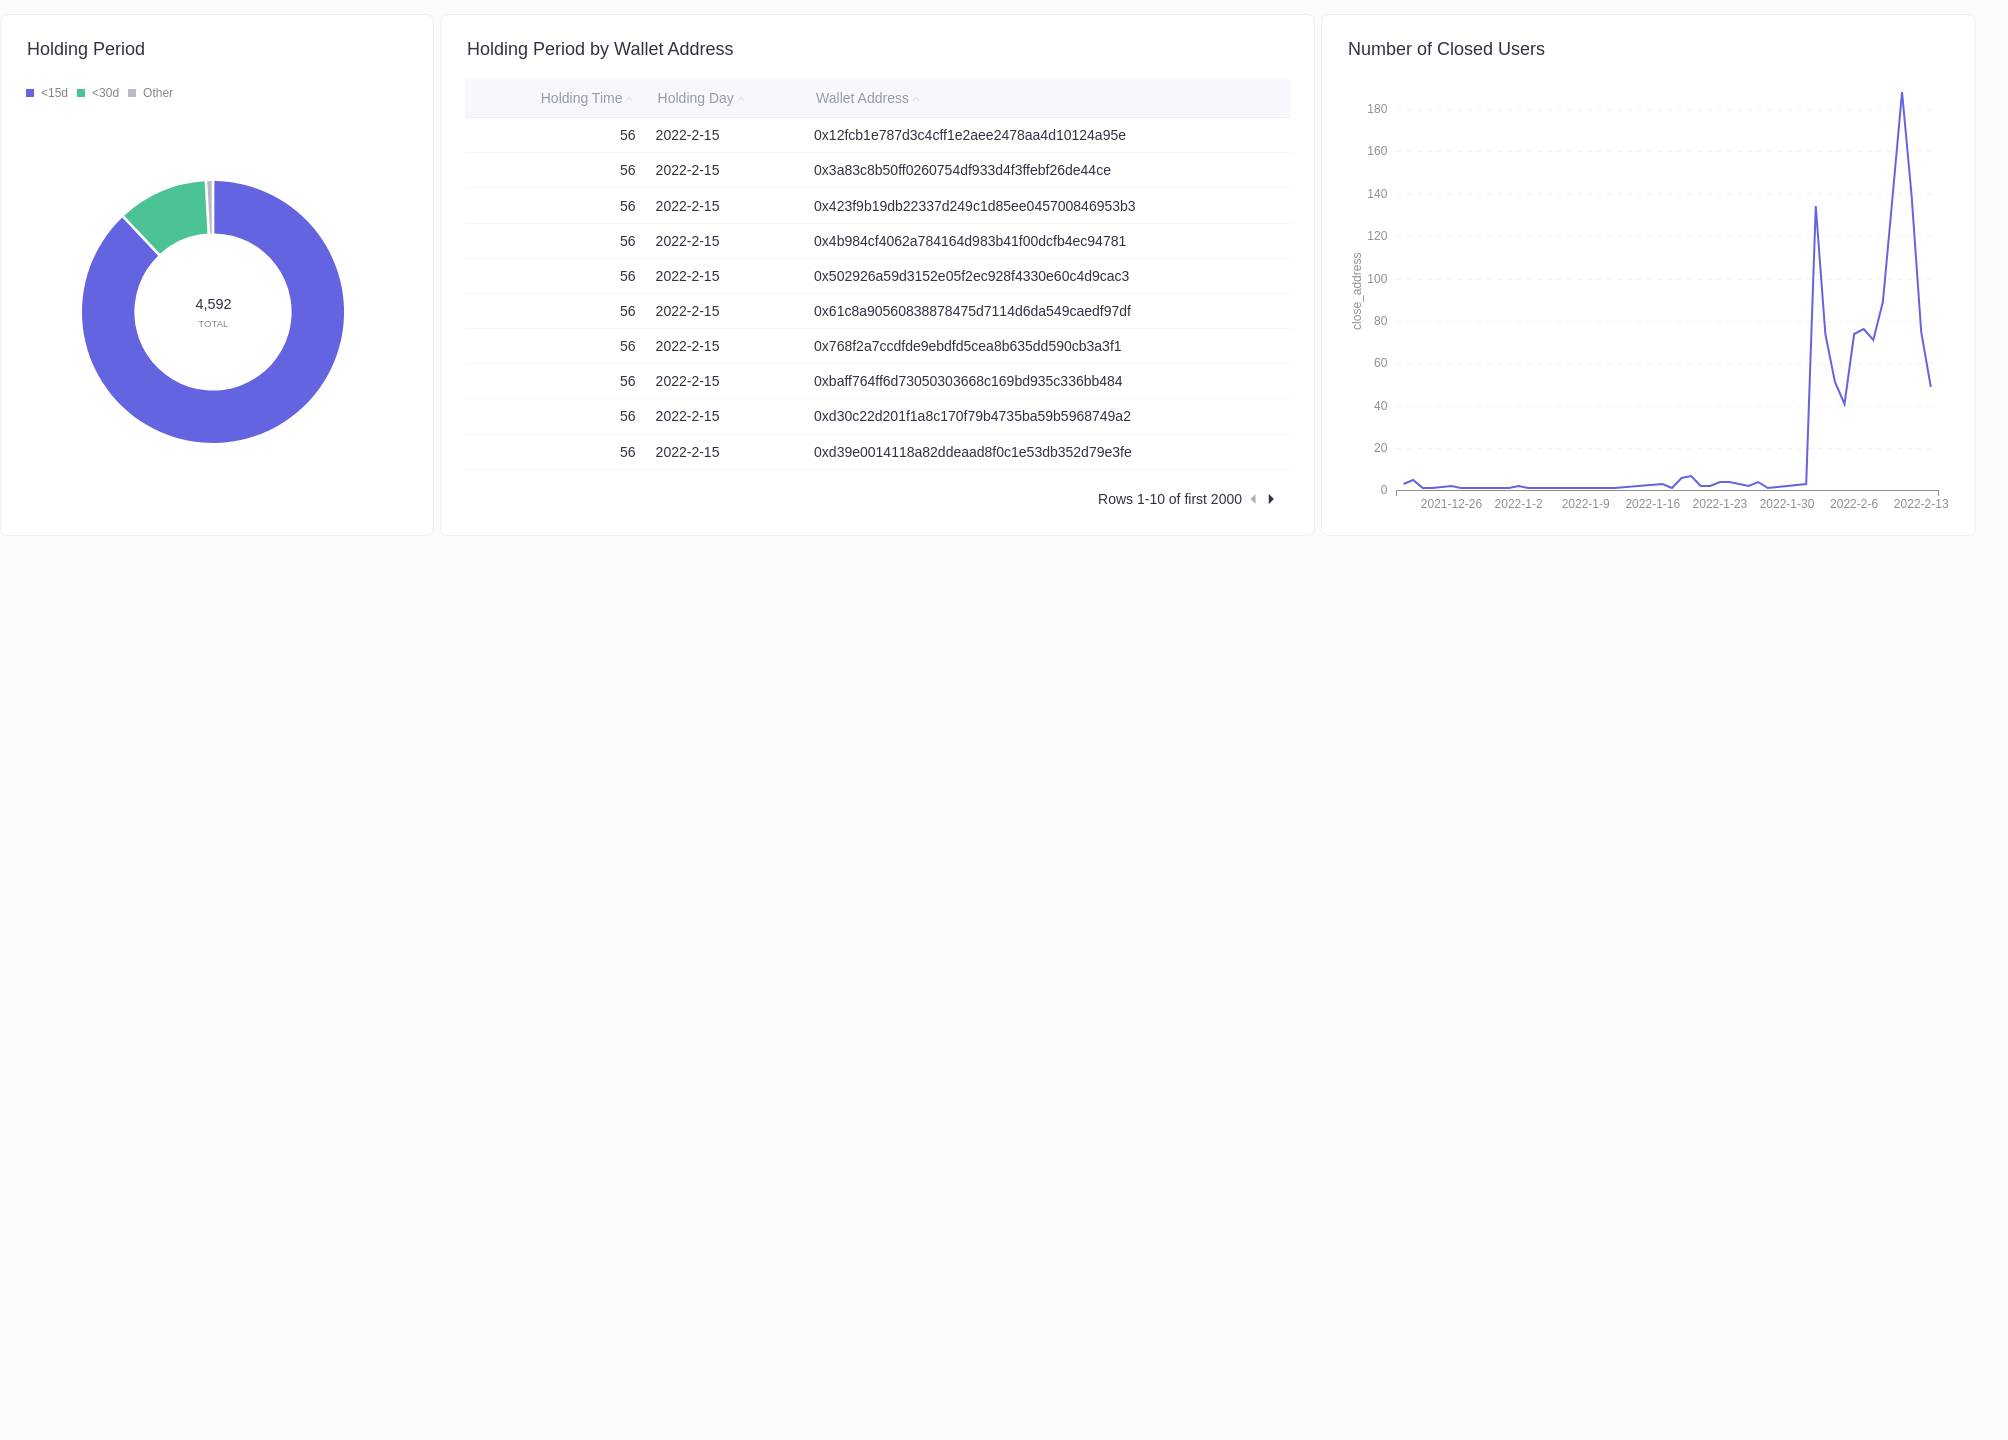Click the previous page arrow below the table
This screenshot has height=1440, width=2008.
point(1254,499)
